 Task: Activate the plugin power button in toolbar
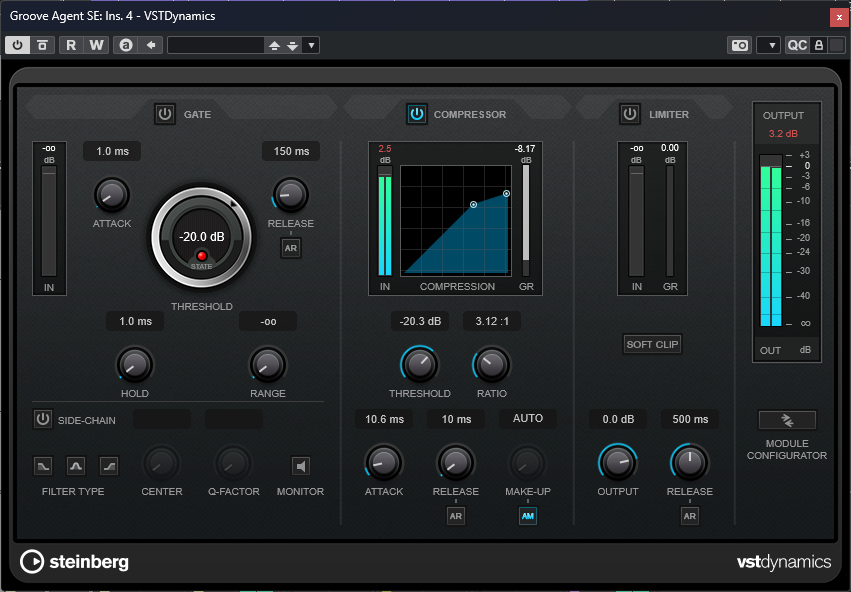point(17,45)
